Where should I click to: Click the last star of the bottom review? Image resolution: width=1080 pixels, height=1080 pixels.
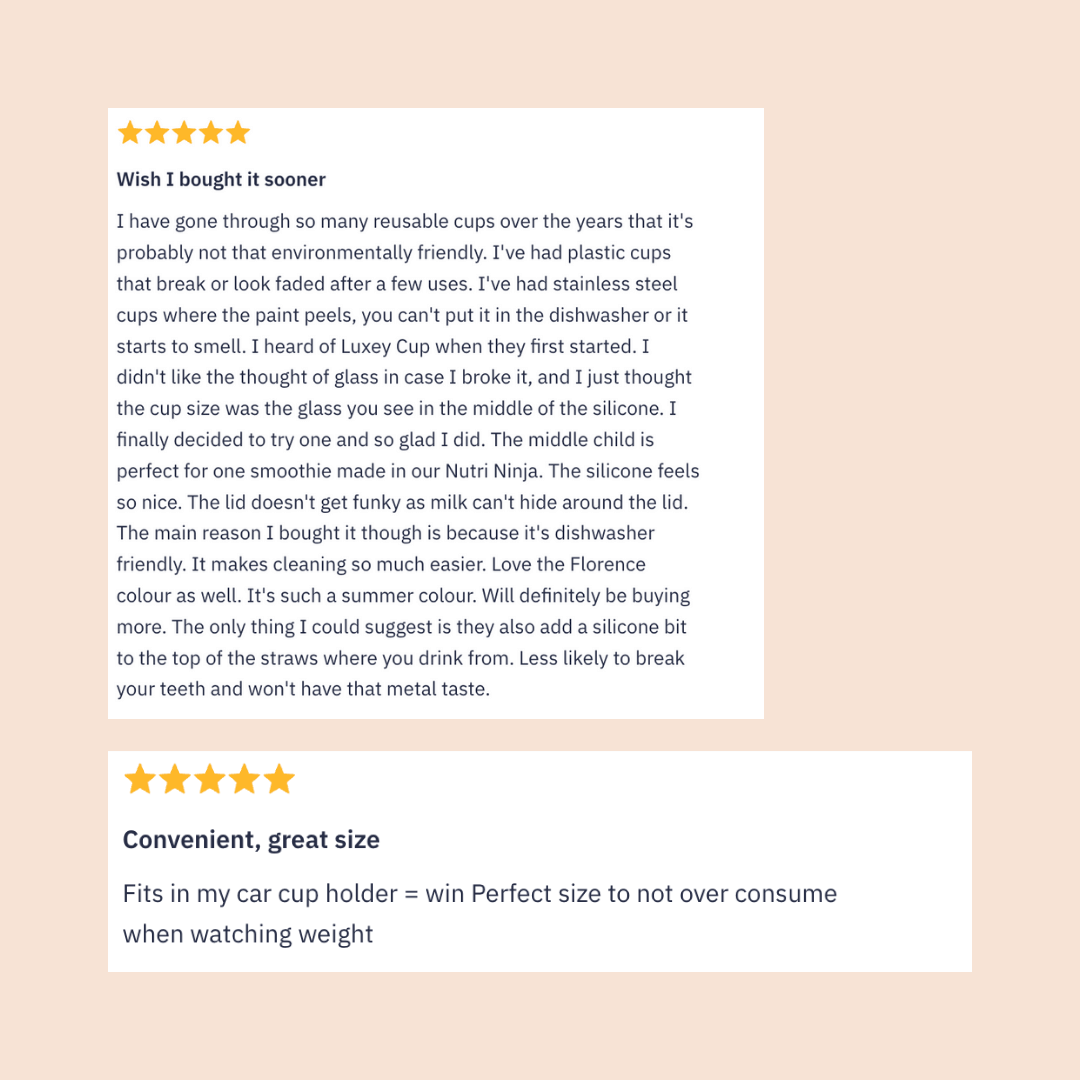point(280,779)
